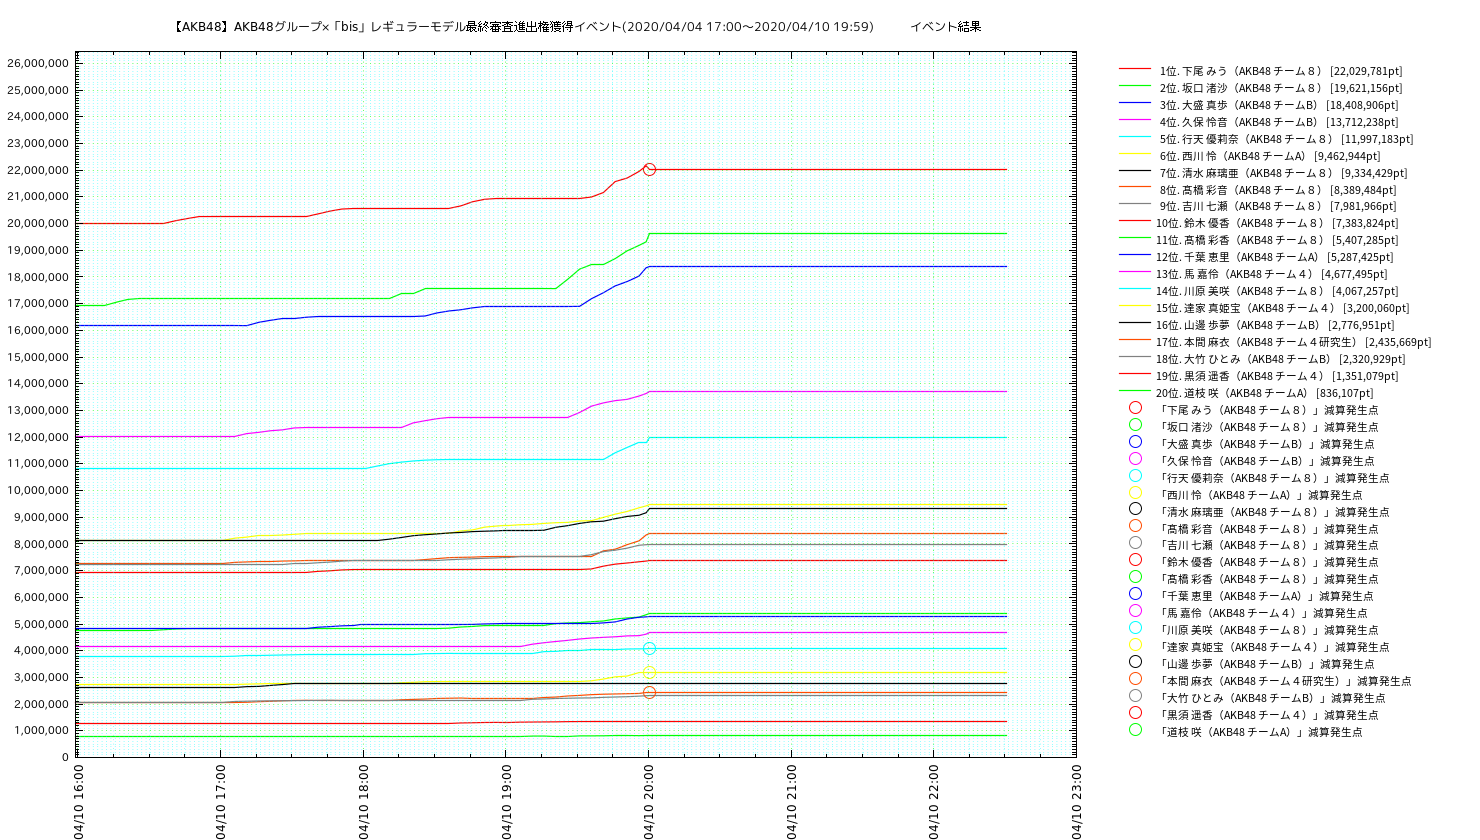Select legend entry 19位 黒須 遥香 [1,351,079pt]
The height and width of the screenshot is (840, 1480).
pos(1277,376)
